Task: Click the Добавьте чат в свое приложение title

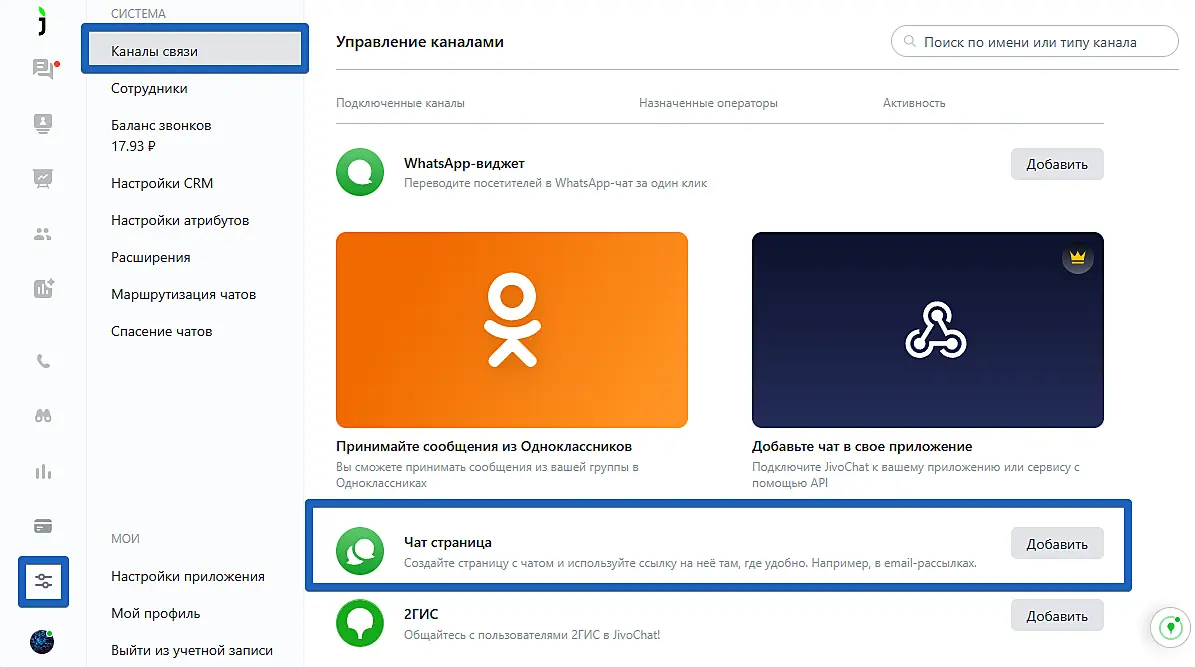Action: pos(862,447)
